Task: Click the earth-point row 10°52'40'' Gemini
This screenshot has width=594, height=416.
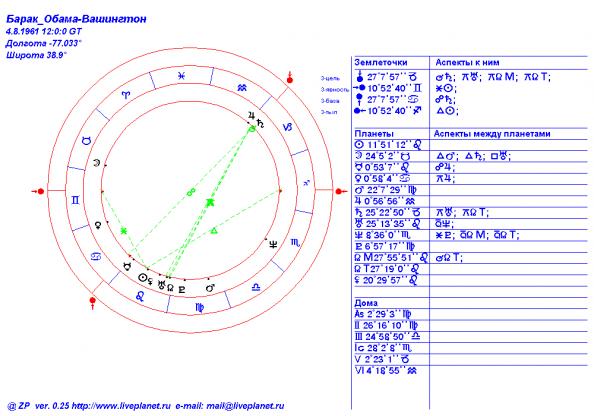Action: pos(388,88)
